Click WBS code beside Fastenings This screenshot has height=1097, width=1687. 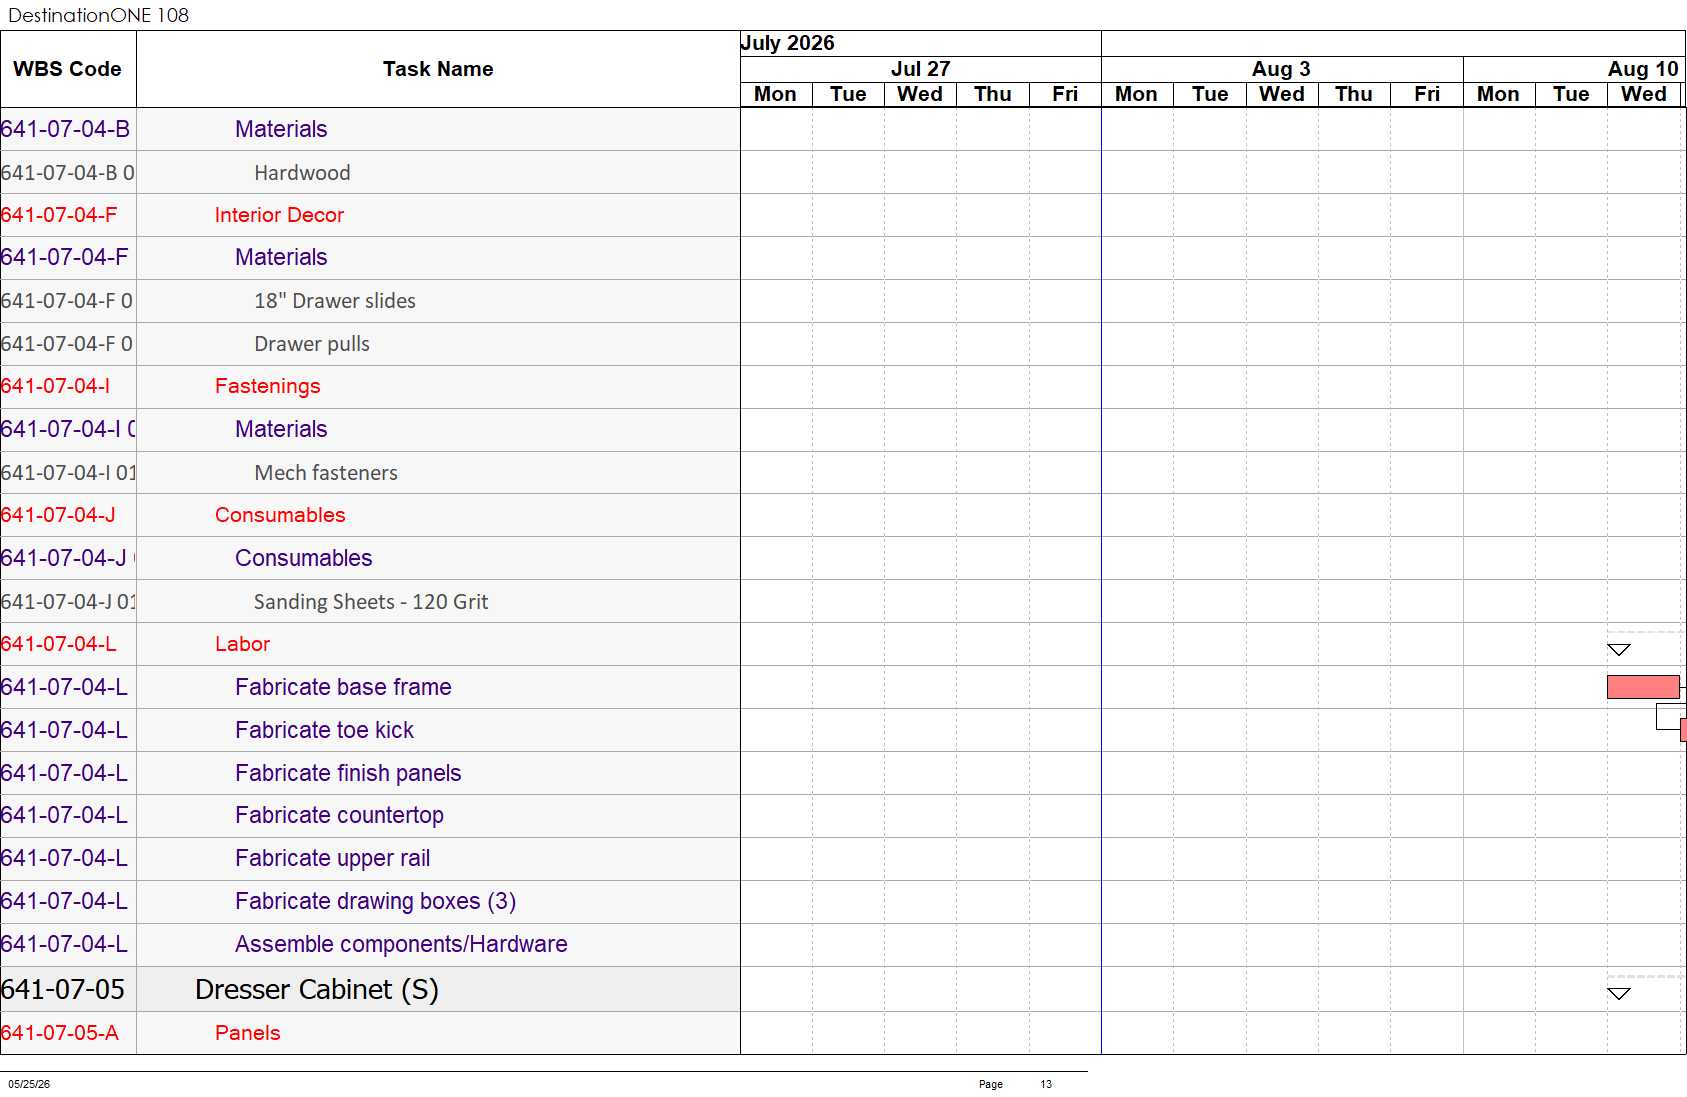[55, 386]
